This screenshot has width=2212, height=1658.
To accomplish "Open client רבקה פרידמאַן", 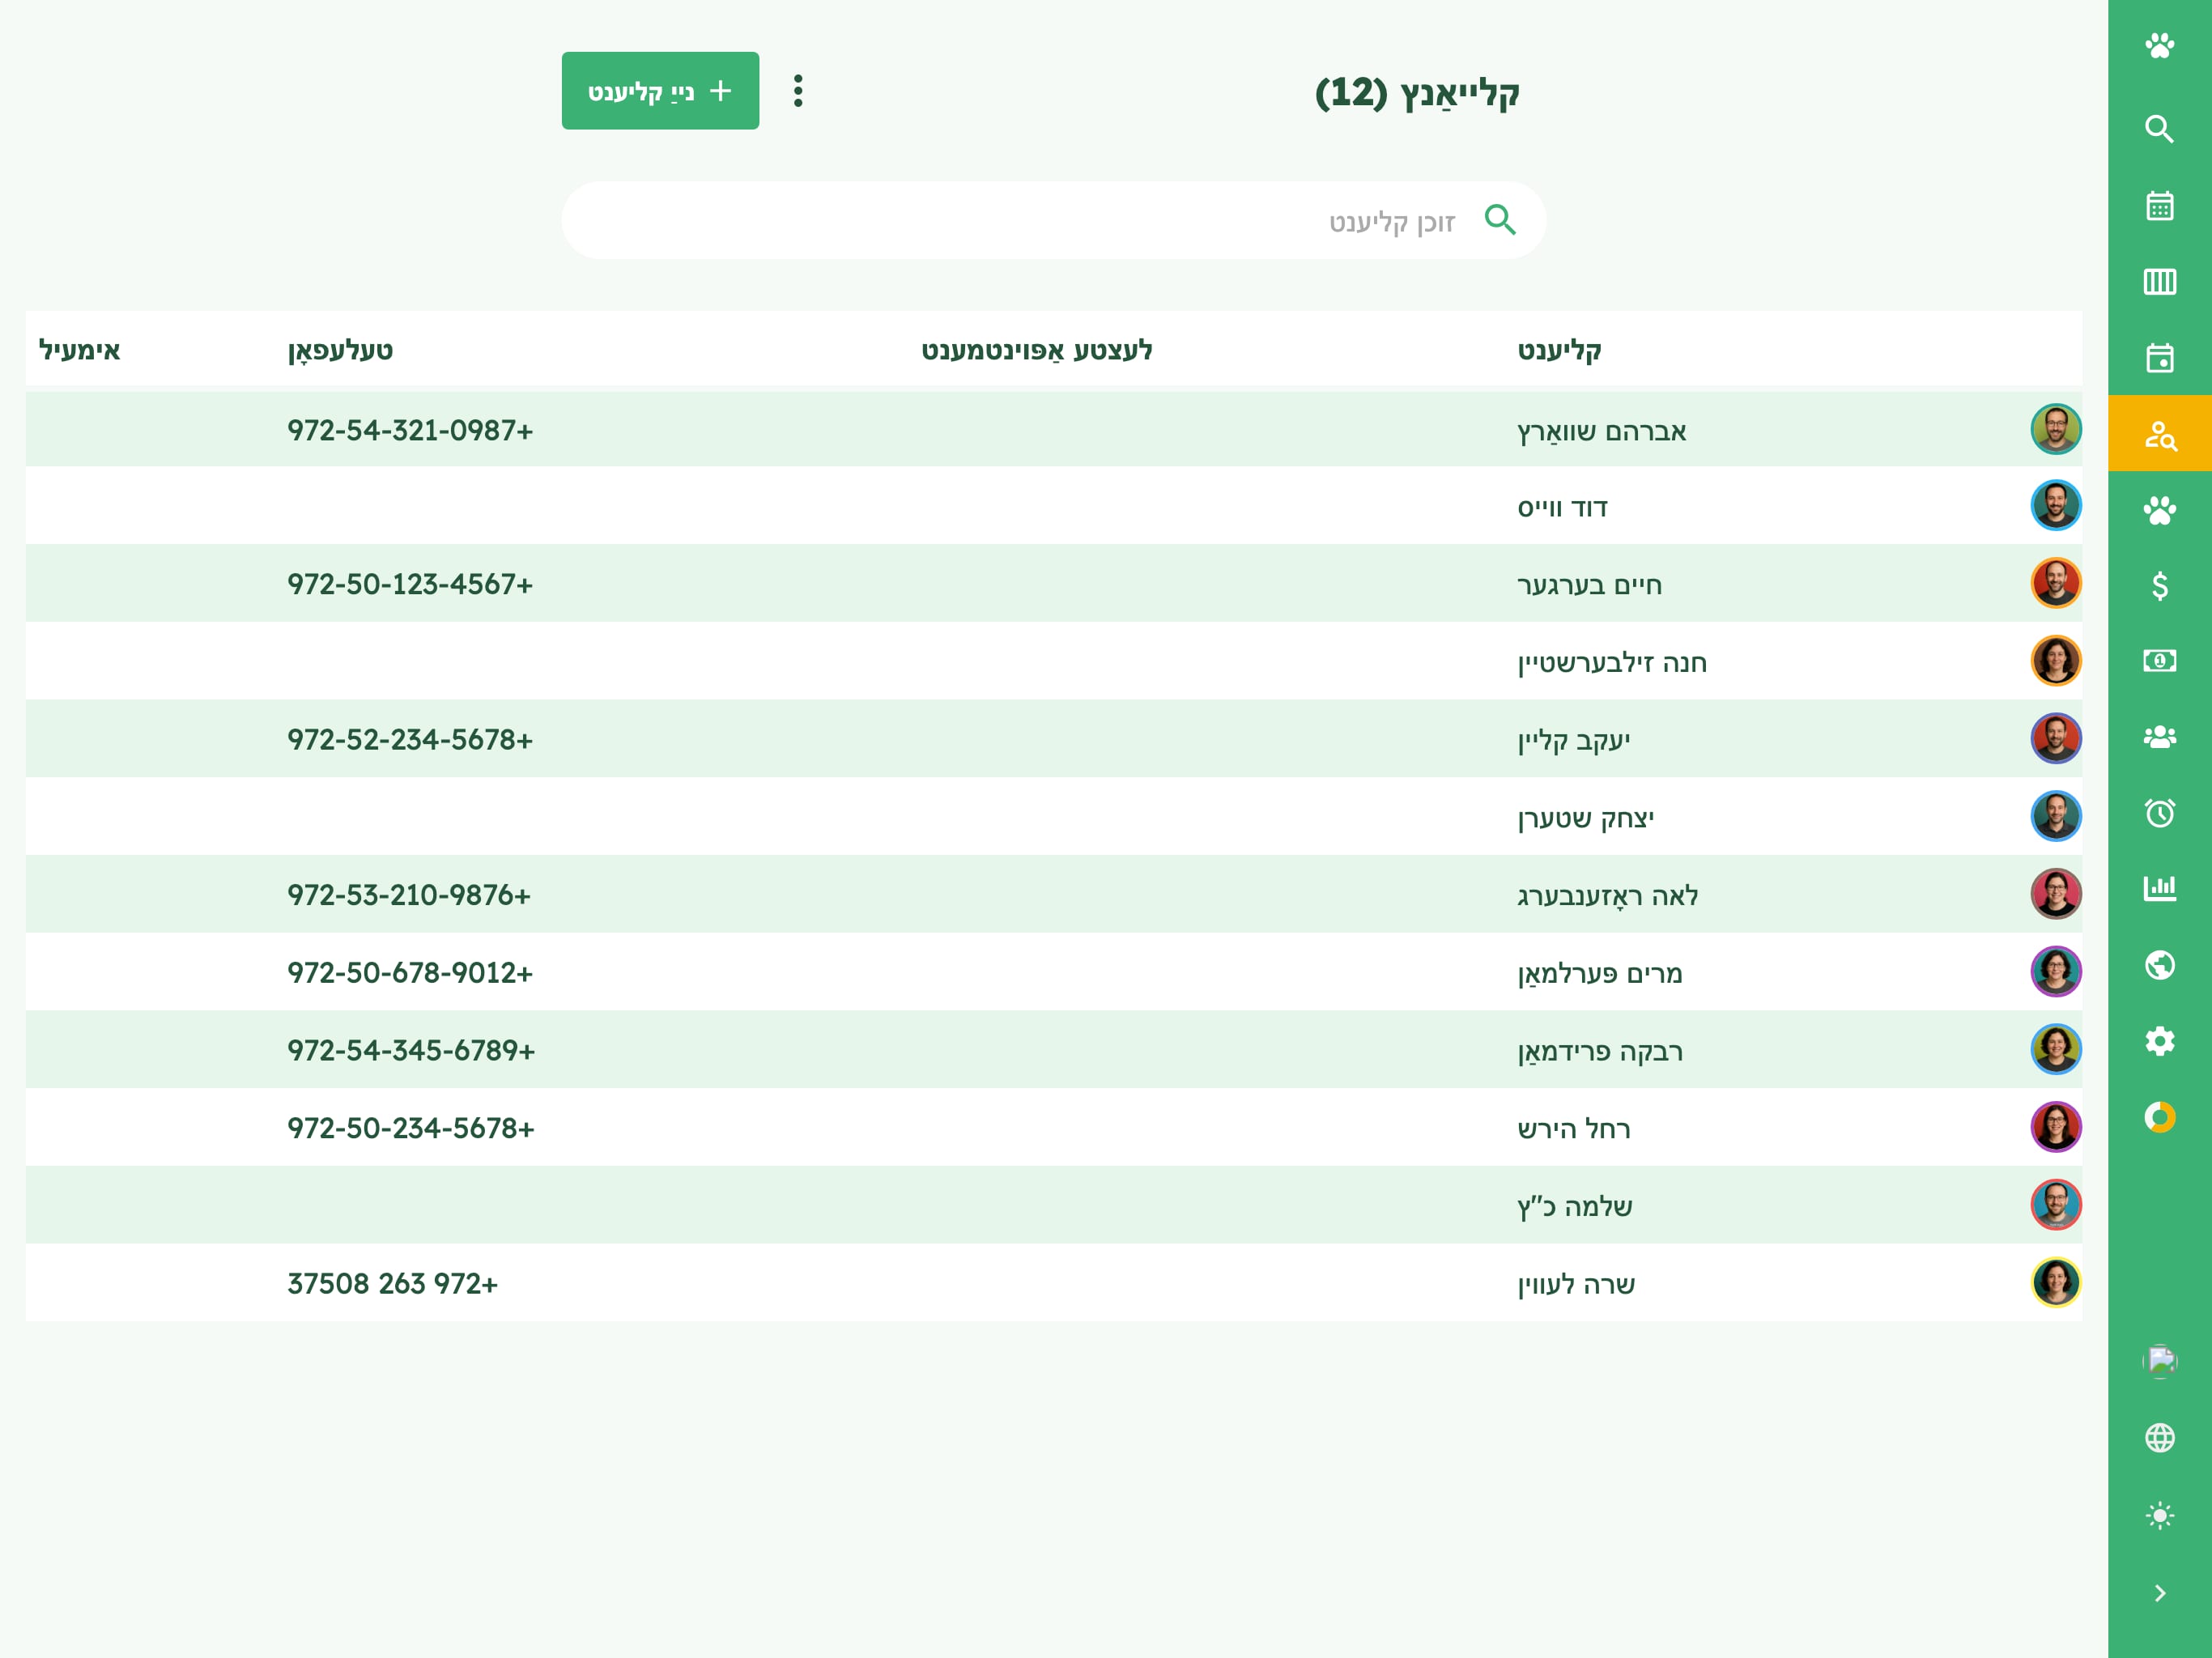I will [1600, 1051].
